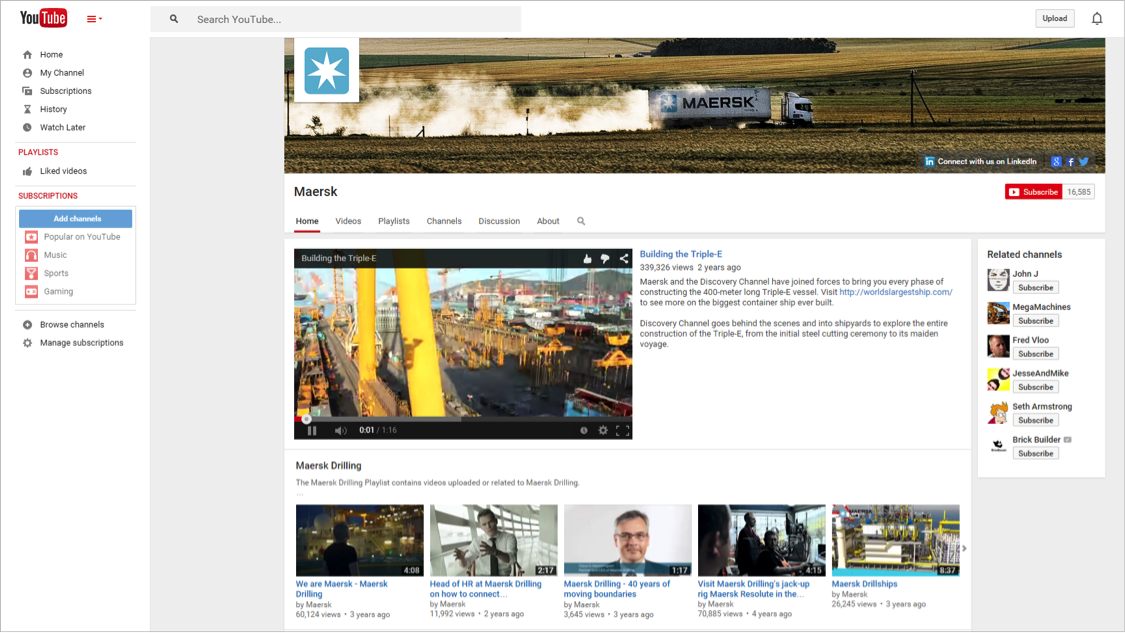Open Maersk Drillships video link
The height and width of the screenshot is (633, 1125).
[865, 584]
